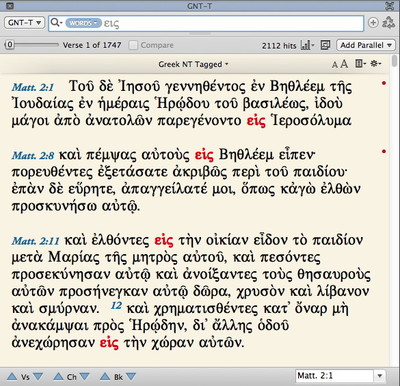Enable the Compare checkbox

click(x=133, y=45)
